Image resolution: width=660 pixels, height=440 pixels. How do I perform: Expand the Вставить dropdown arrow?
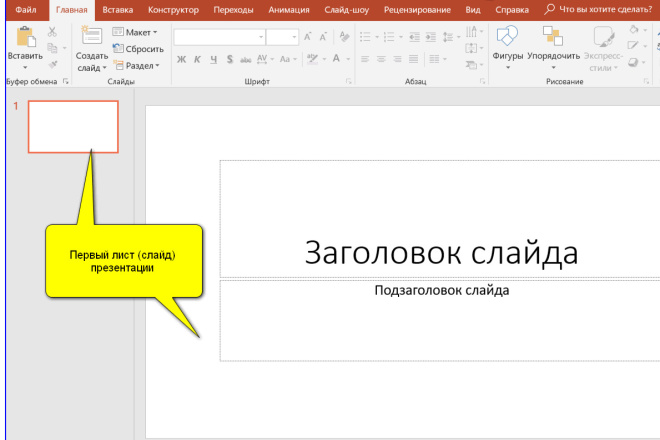click(x=25, y=67)
